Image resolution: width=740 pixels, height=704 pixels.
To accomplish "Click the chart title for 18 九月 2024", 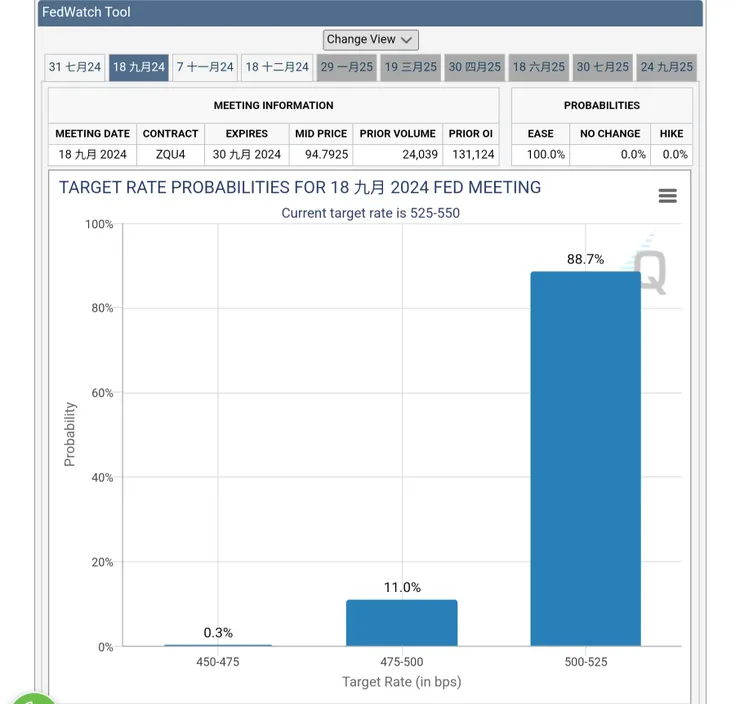I will pyautogui.click(x=300, y=187).
